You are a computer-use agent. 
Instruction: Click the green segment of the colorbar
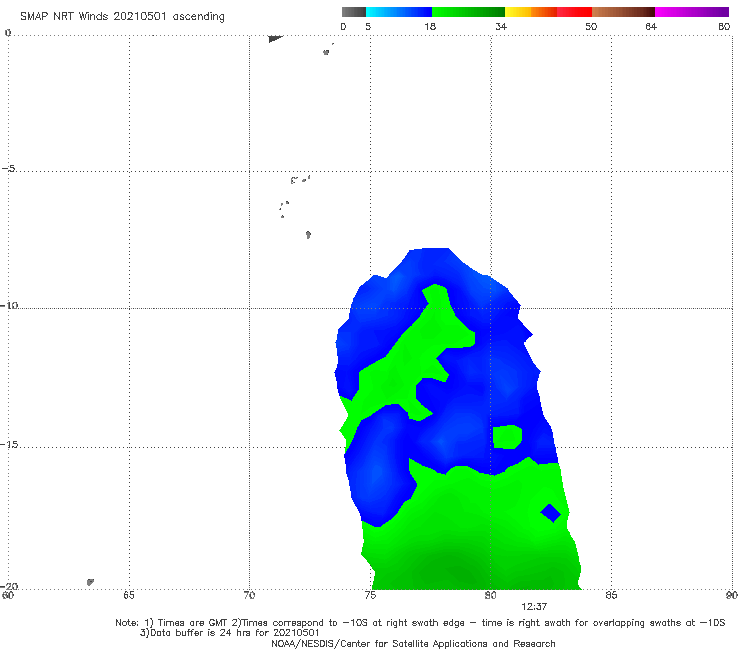468,12
